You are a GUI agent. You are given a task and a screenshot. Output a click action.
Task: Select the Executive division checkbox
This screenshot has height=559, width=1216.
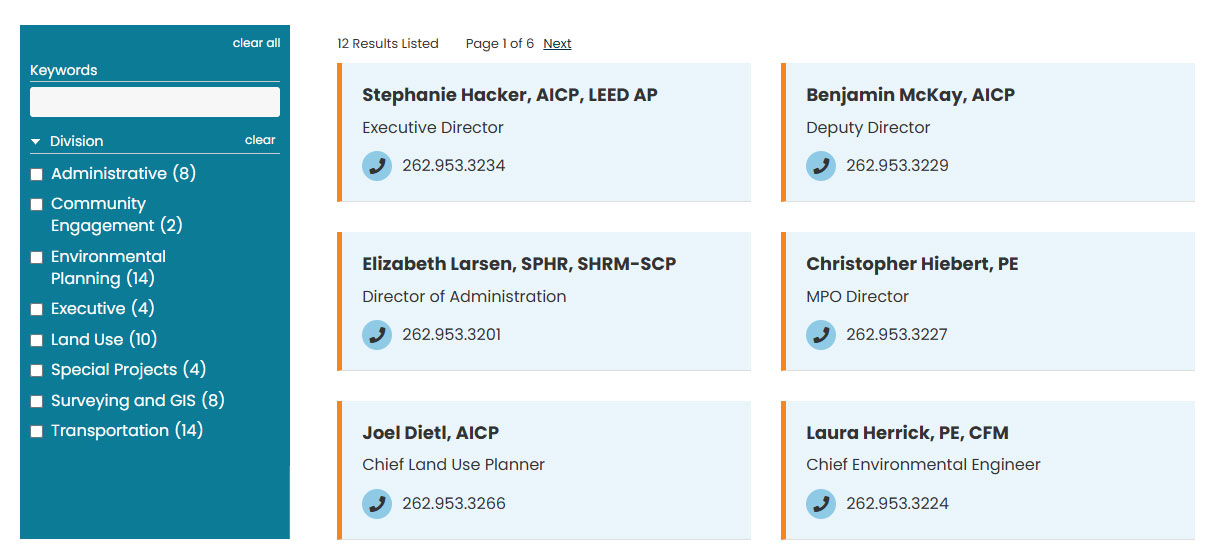(x=37, y=310)
